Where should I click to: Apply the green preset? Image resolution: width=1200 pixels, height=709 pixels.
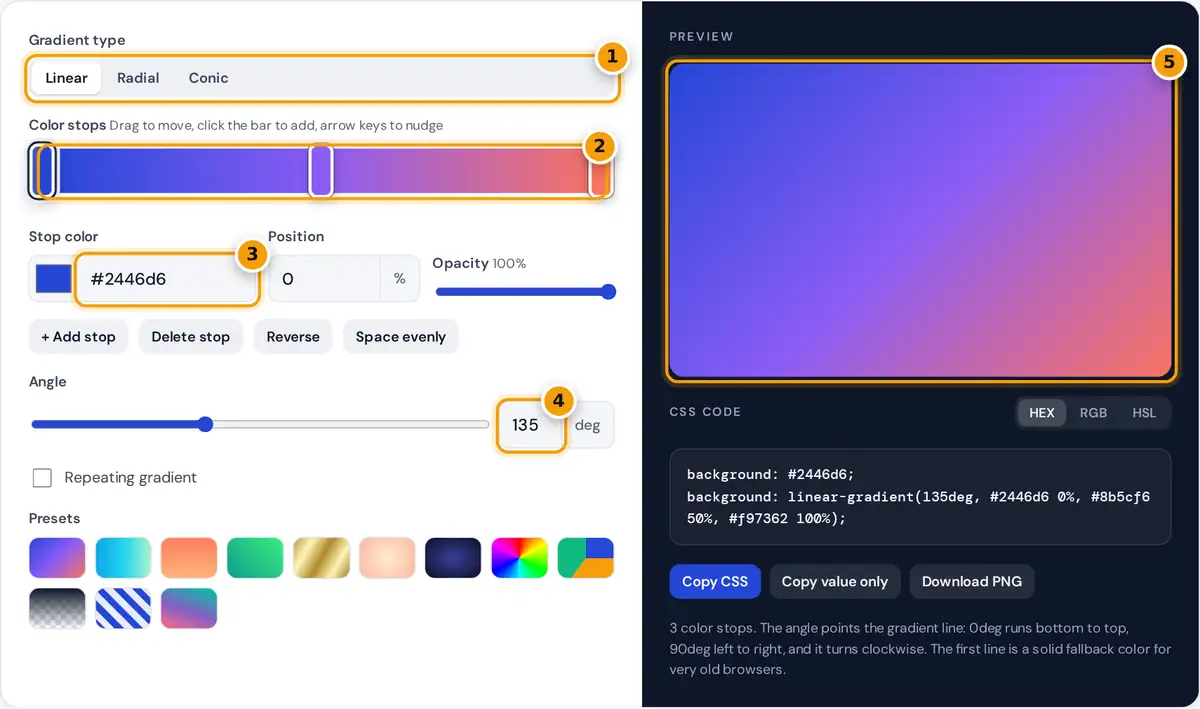(x=255, y=558)
